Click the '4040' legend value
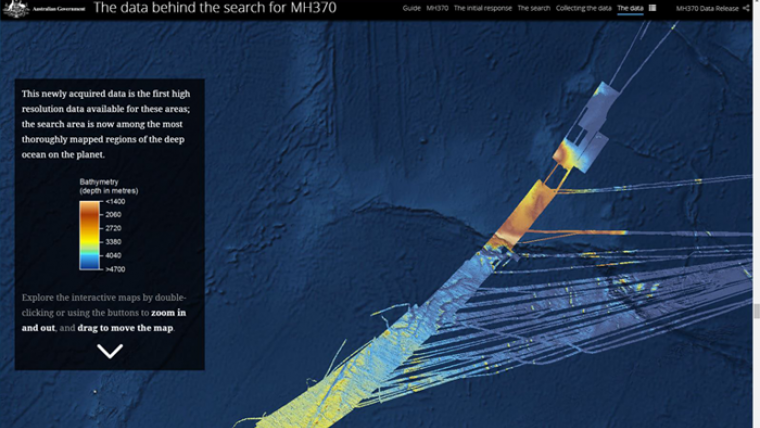This screenshot has height=428, width=760. click(113, 255)
